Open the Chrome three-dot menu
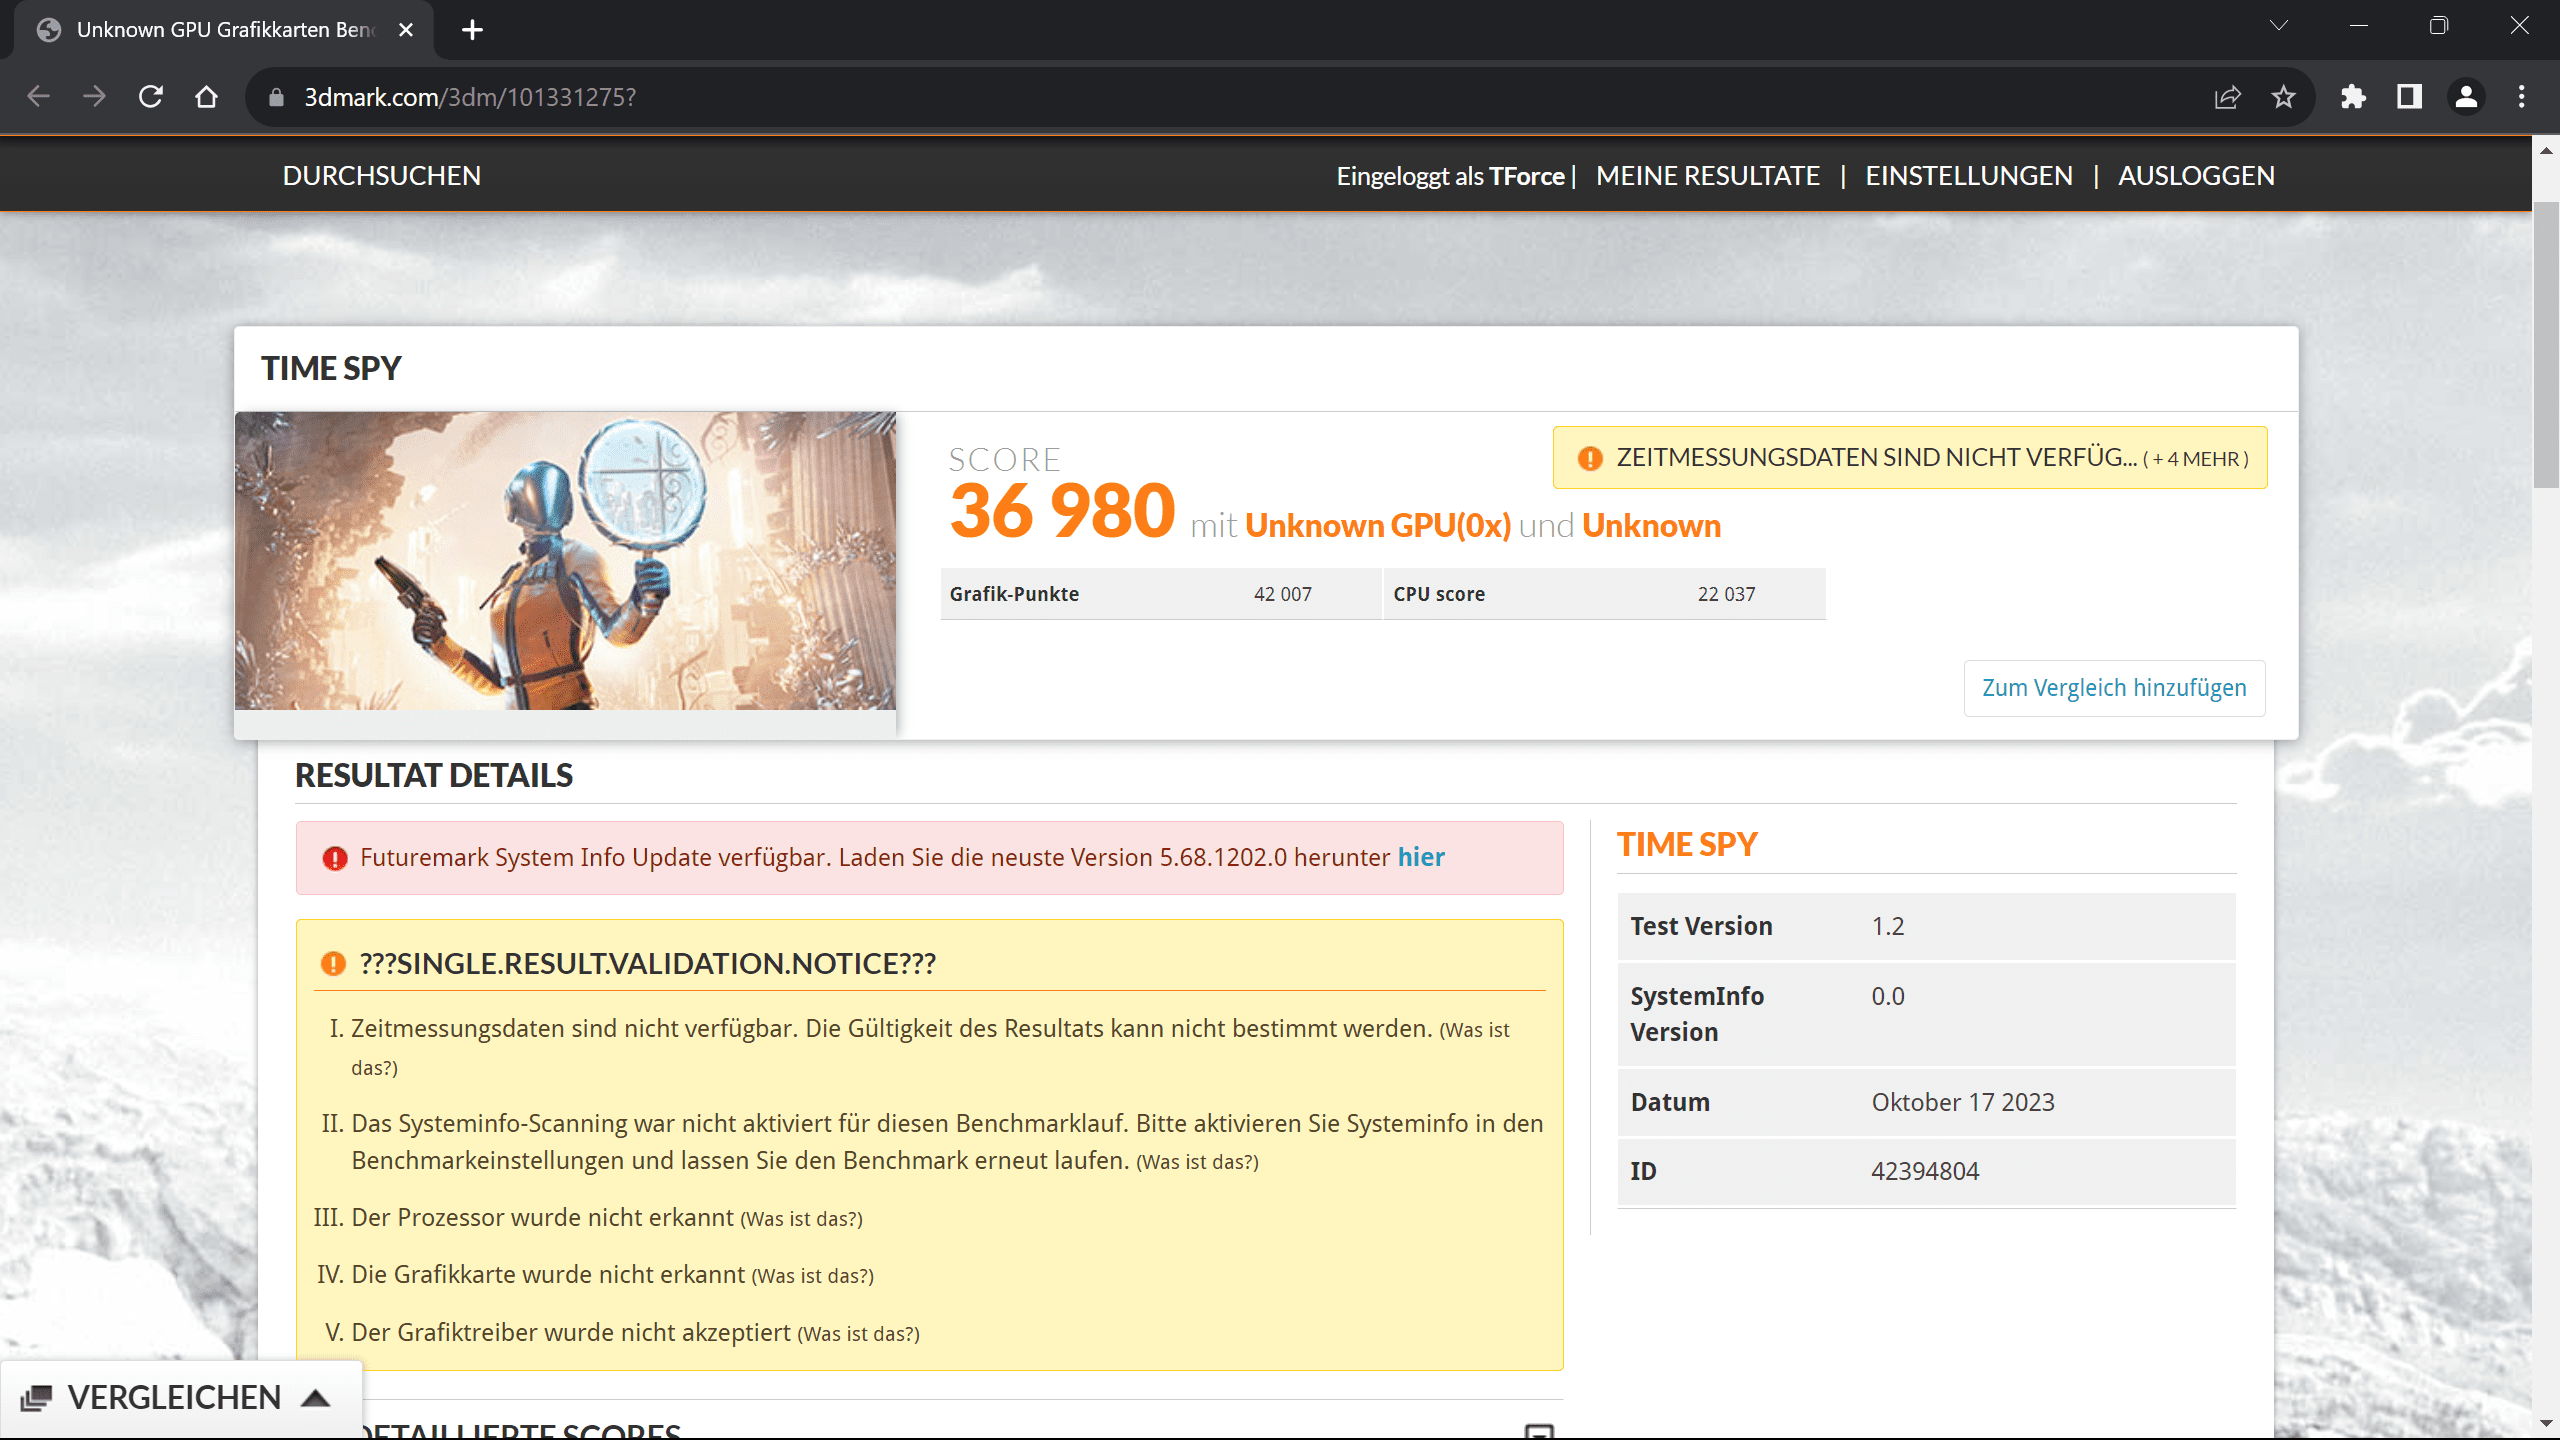2560x1440 pixels. click(2521, 97)
